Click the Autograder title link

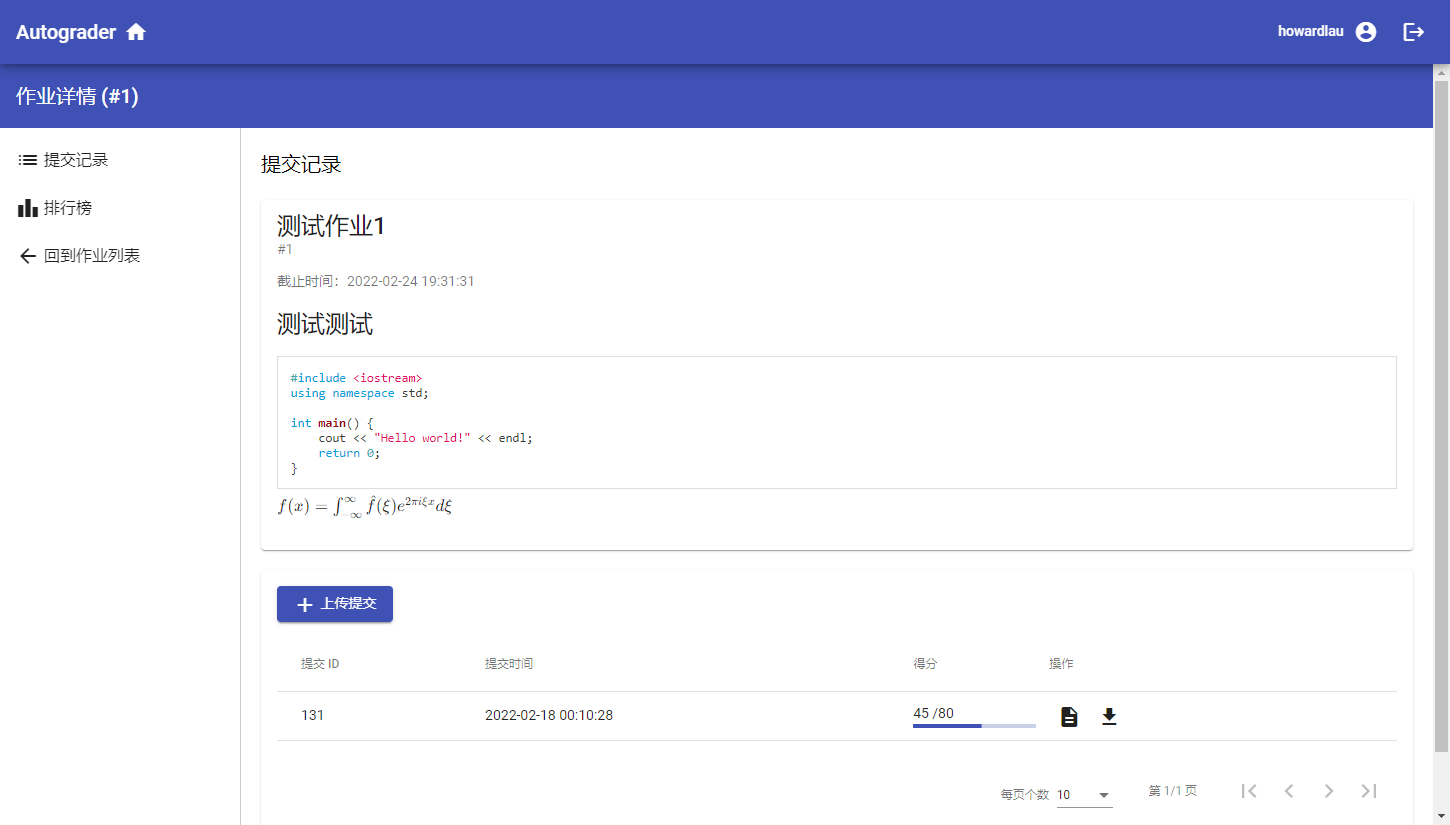pyautogui.click(x=66, y=32)
